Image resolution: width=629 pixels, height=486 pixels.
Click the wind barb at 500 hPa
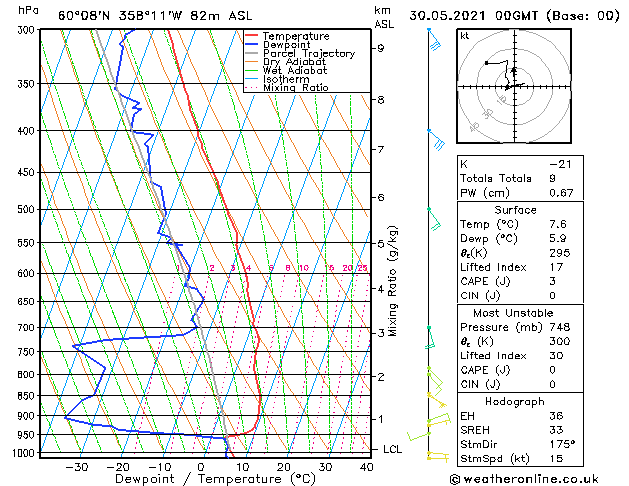coord(434,219)
